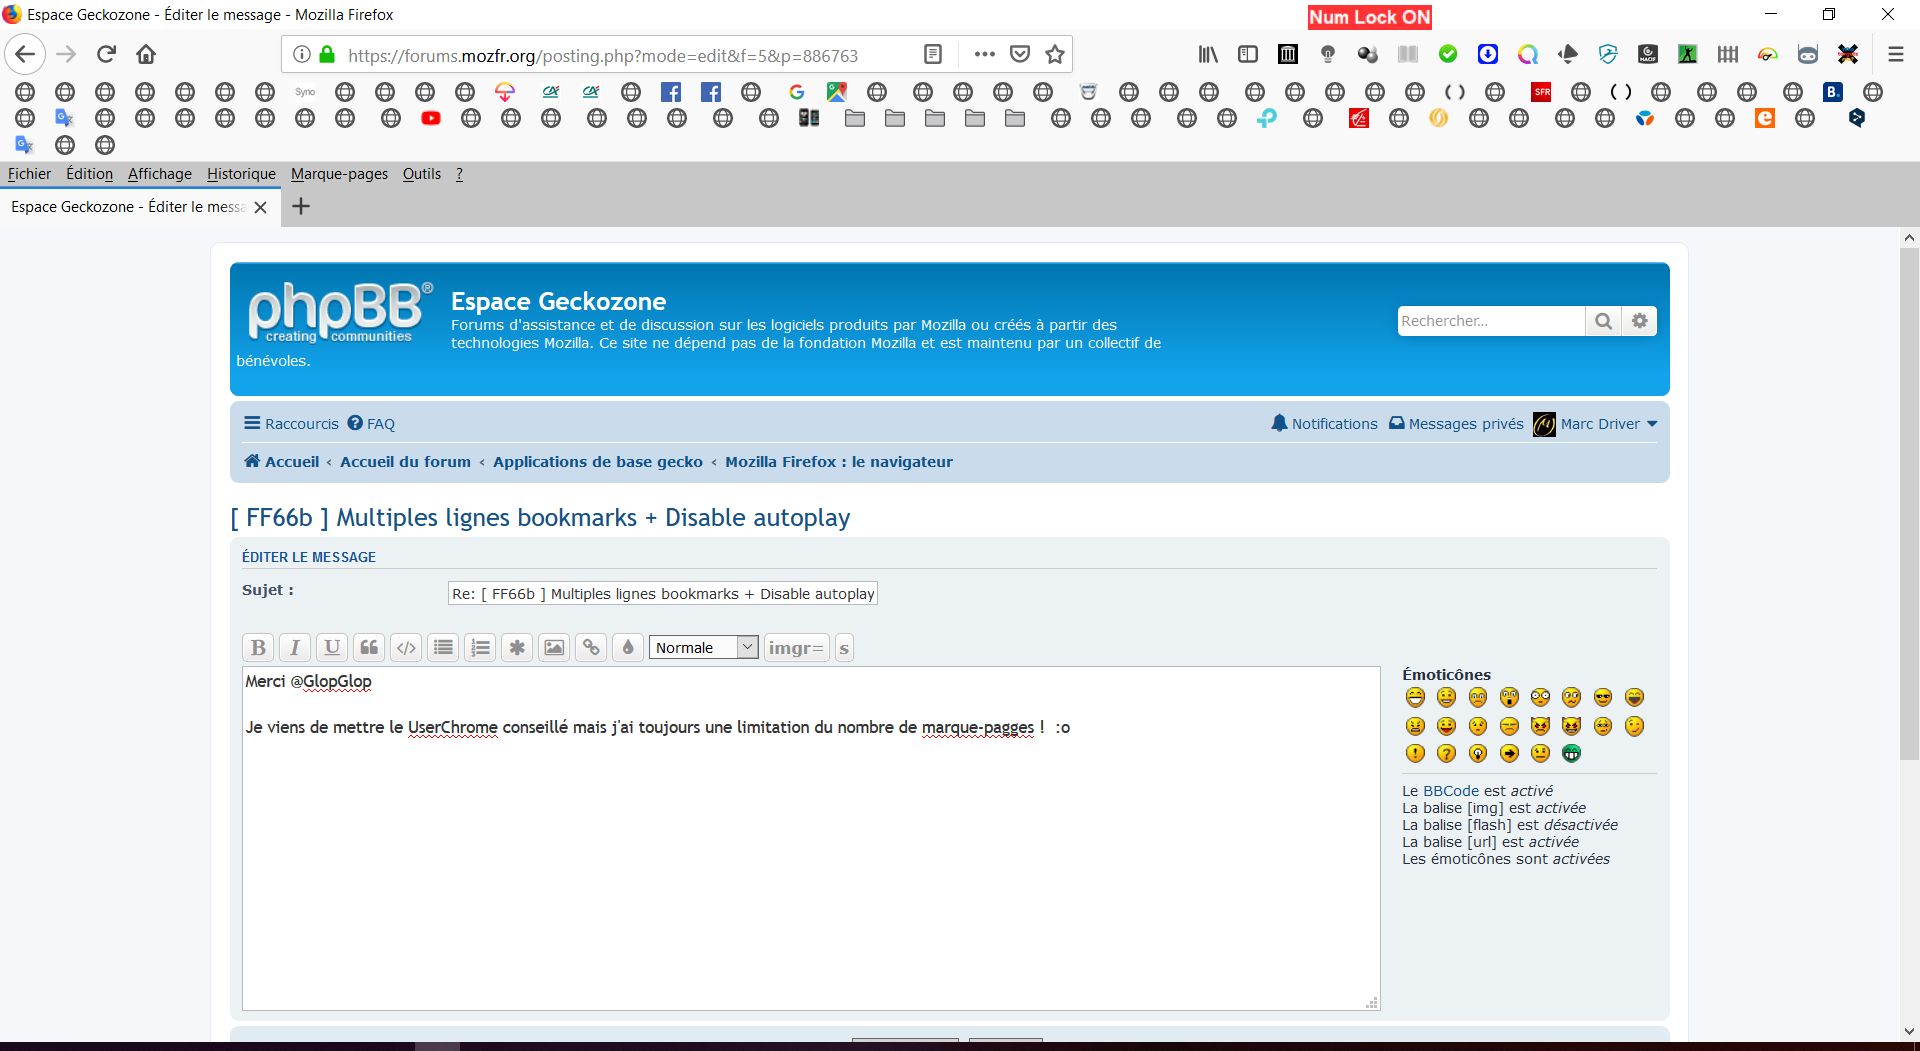Screen dimensions: 1920x1051
Task: Click inside the message text area
Action: click(811, 838)
